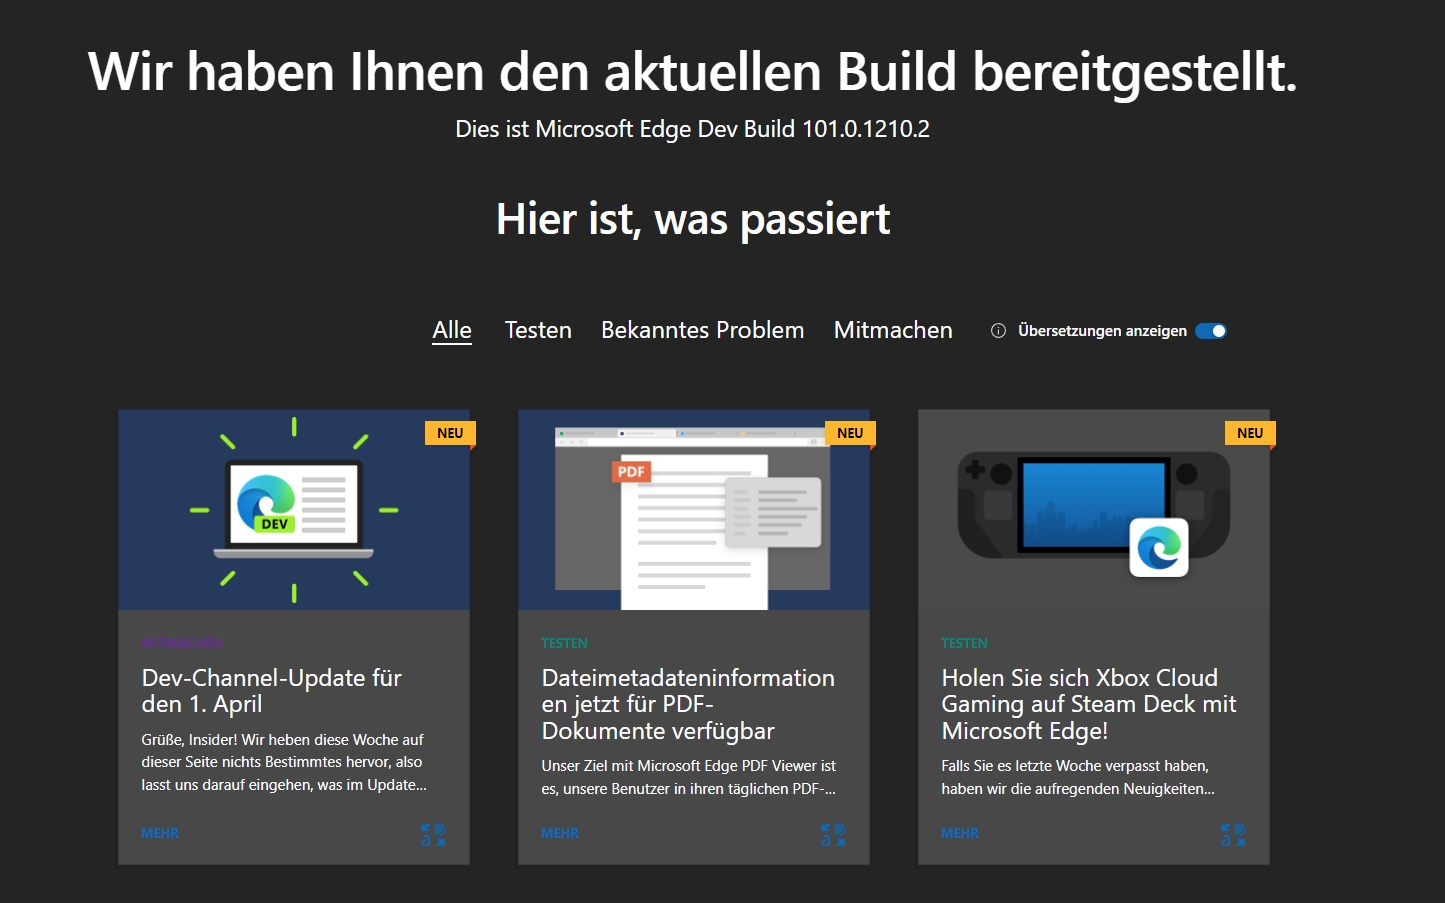Viewport: 1445px width, 903px height.
Task: Open the Dev-Channel-Update für den 1. April title
Action: tap(272, 691)
